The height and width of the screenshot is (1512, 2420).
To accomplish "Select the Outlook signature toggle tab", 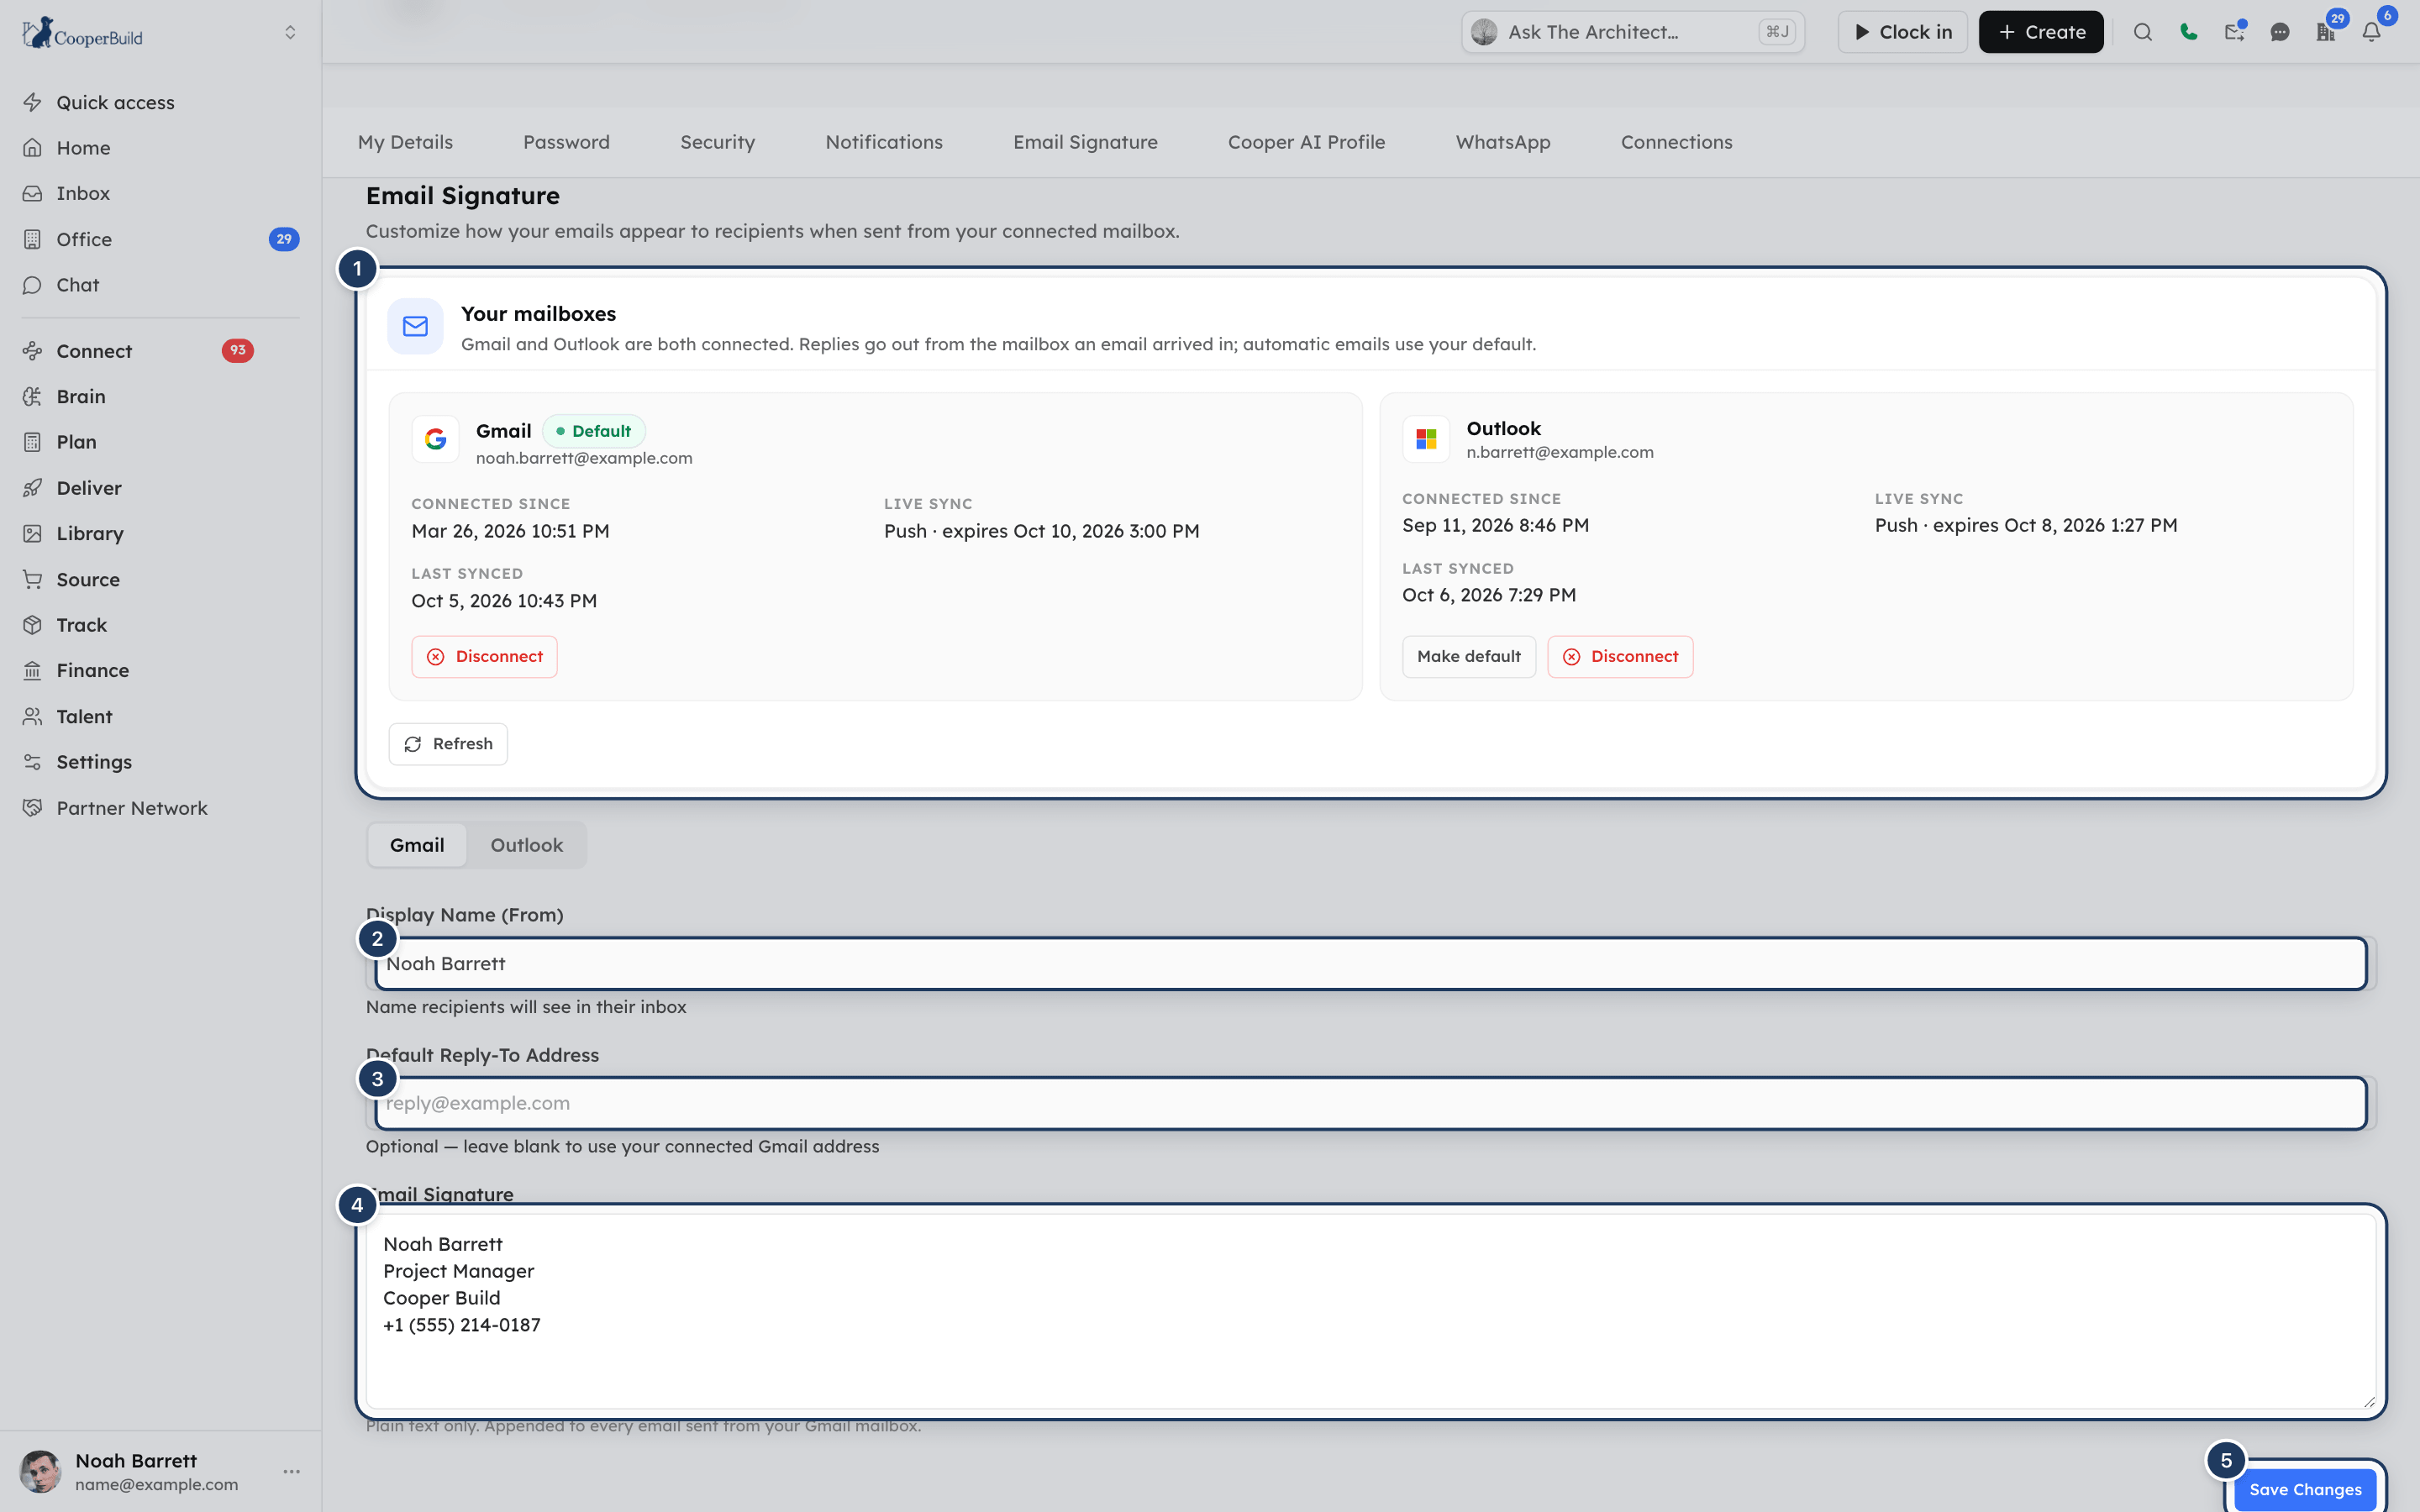I will tap(526, 845).
